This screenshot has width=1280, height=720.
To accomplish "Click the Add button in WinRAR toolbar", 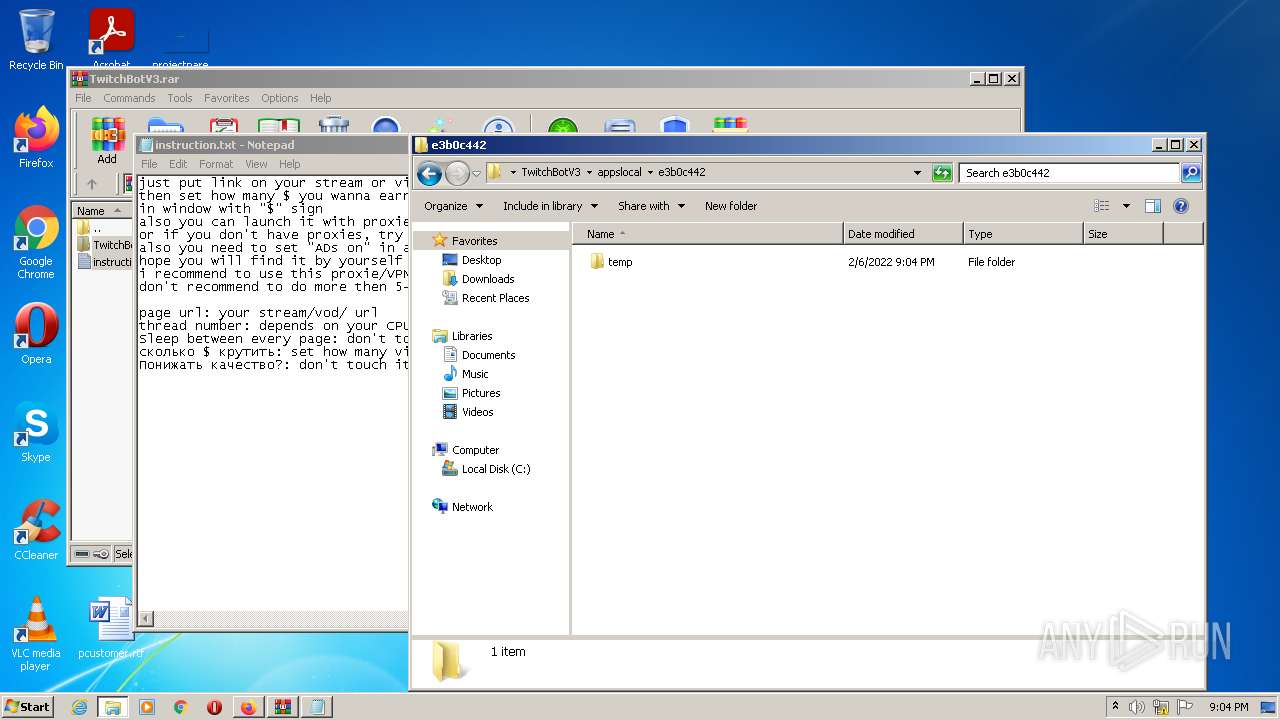I will point(107,140).
